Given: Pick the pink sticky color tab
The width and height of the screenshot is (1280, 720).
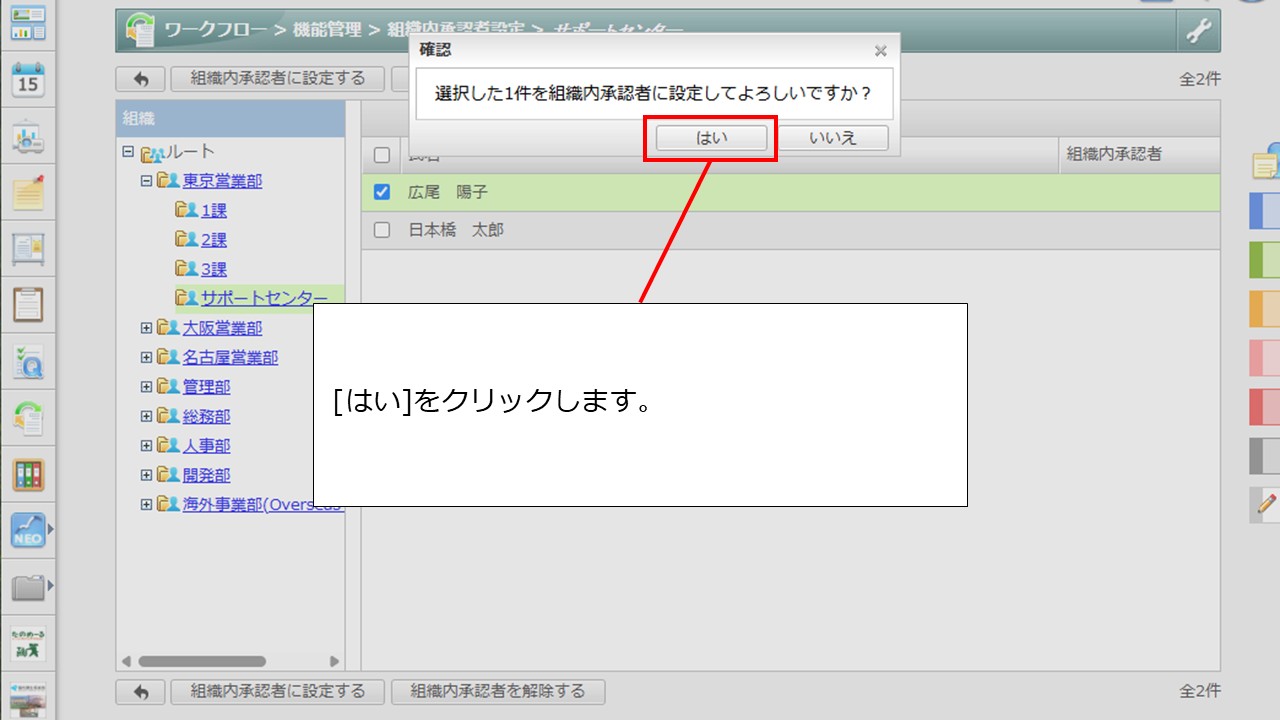Looking at the screenshot, I should (1265, 358).
